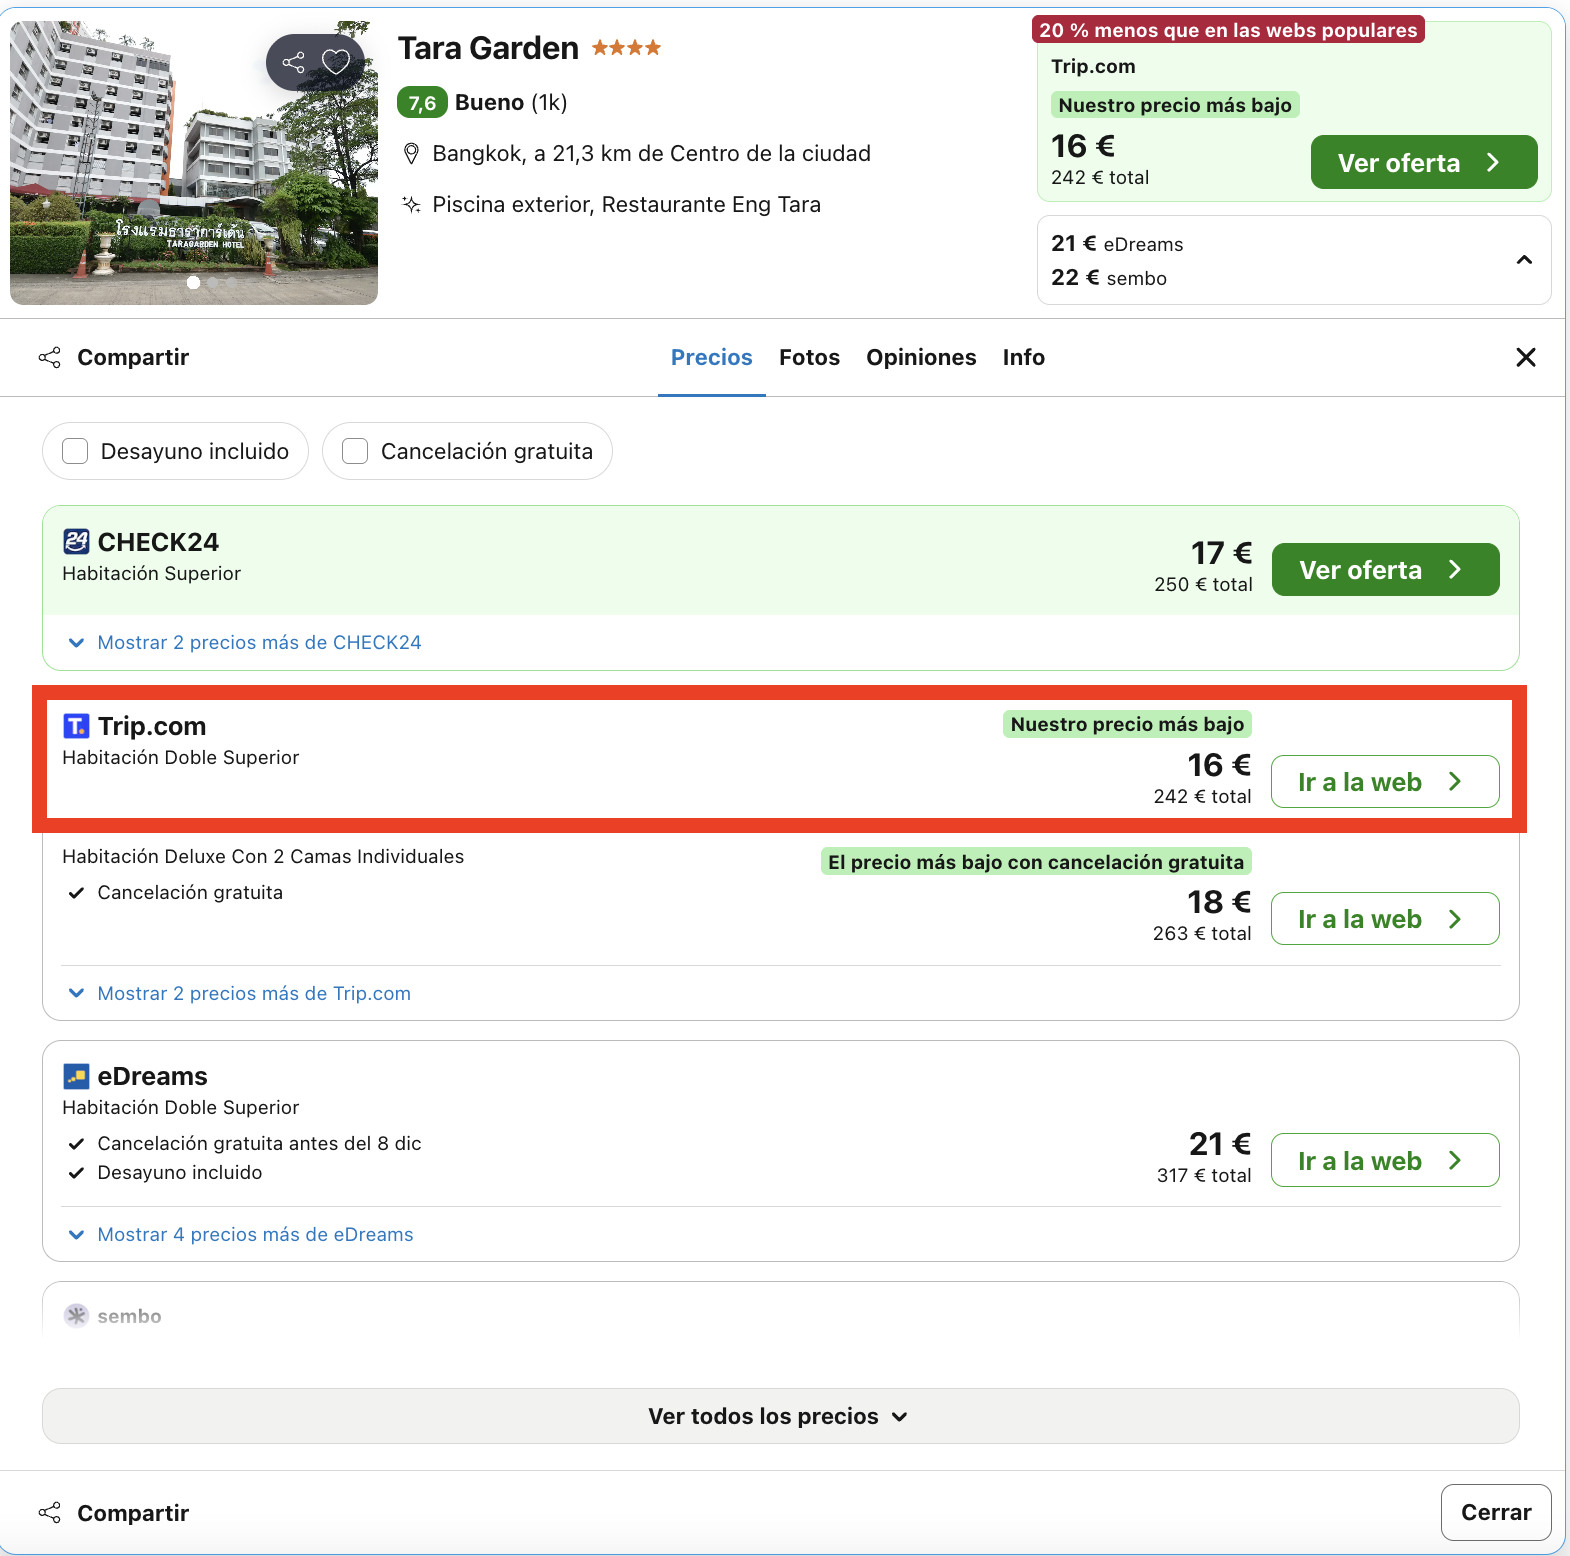Open the Tara Garden hotel photo

[194, 163]
